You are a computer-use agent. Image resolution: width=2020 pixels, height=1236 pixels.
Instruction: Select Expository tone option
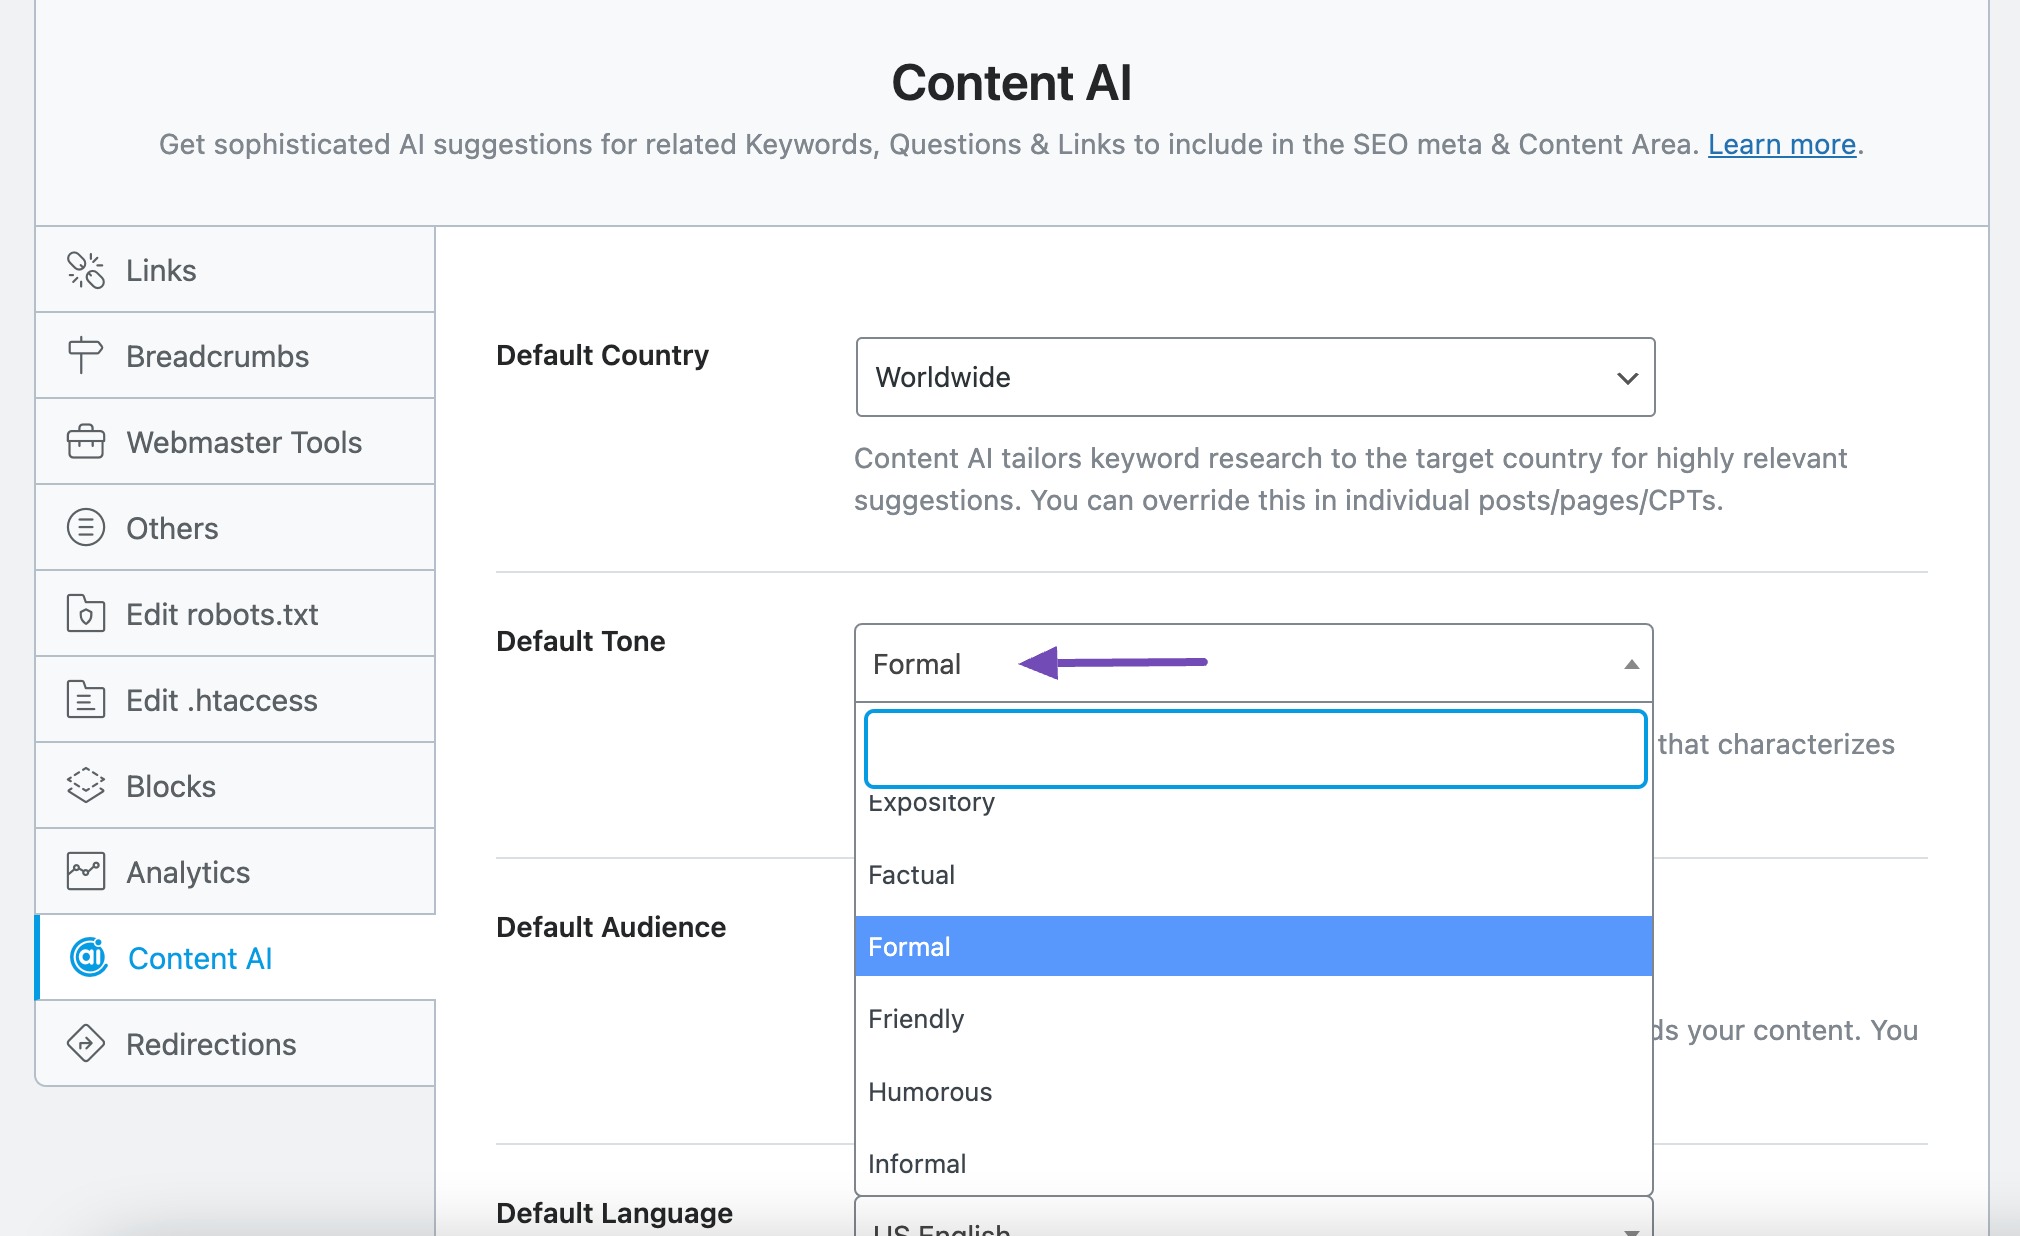coord(932,803)
